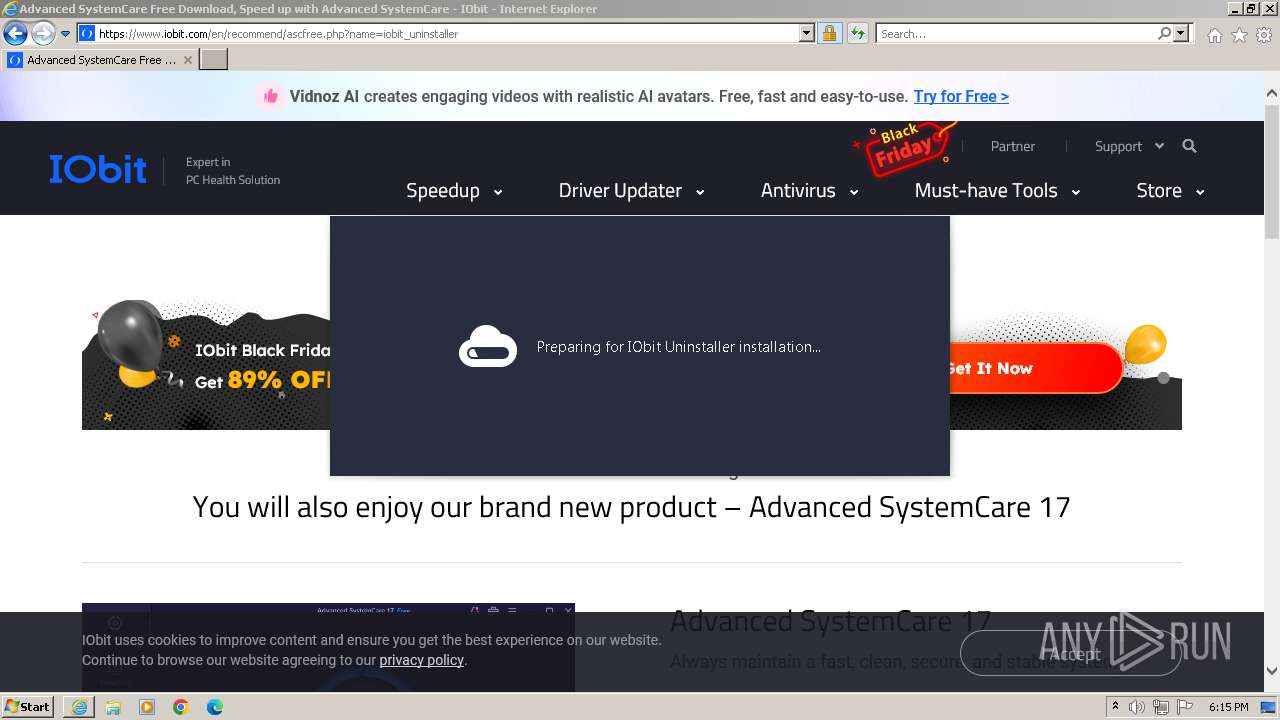The width and height of the screenshot is (1280, 720).
Task: Click the URL address bar
Action: click(446, 34)
